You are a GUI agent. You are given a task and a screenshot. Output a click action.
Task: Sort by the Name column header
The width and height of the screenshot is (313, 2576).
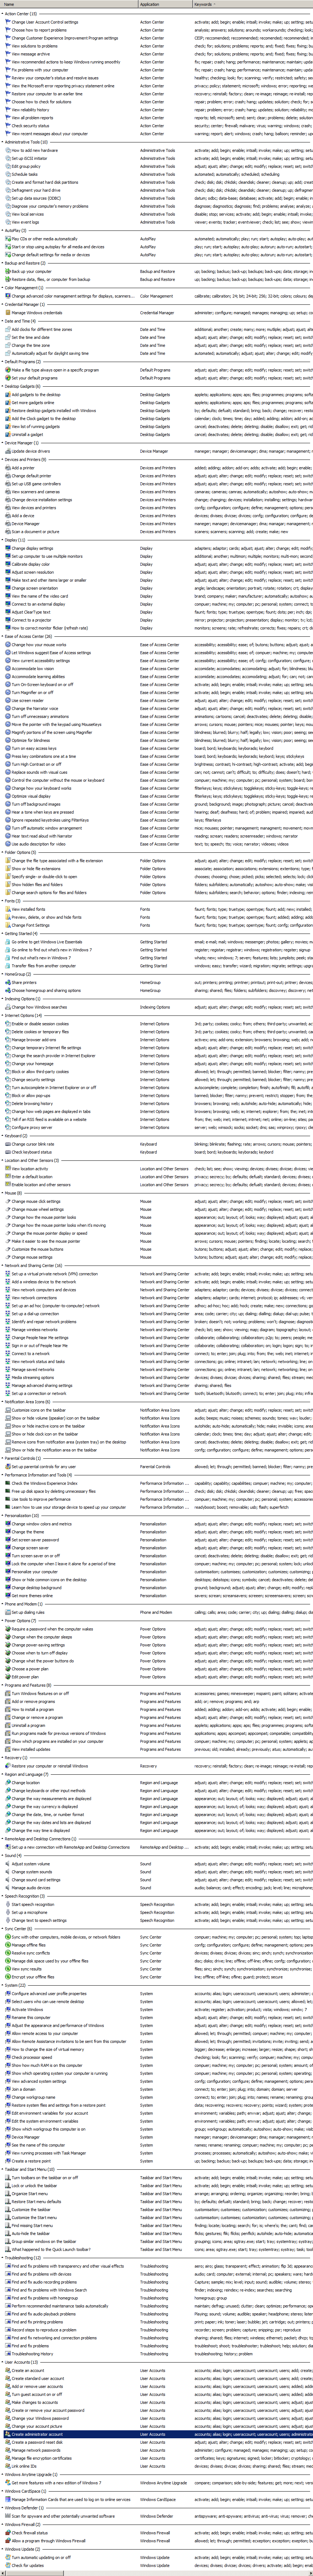click(69, 4)
